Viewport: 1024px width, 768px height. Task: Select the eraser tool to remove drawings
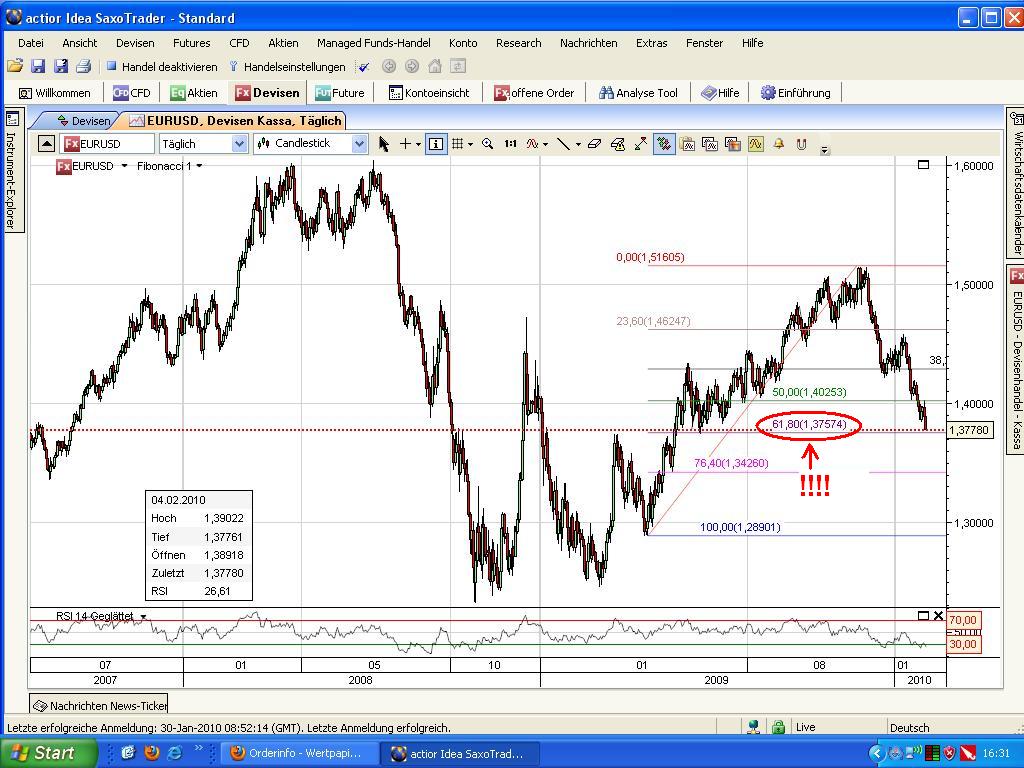pos(594,143)
